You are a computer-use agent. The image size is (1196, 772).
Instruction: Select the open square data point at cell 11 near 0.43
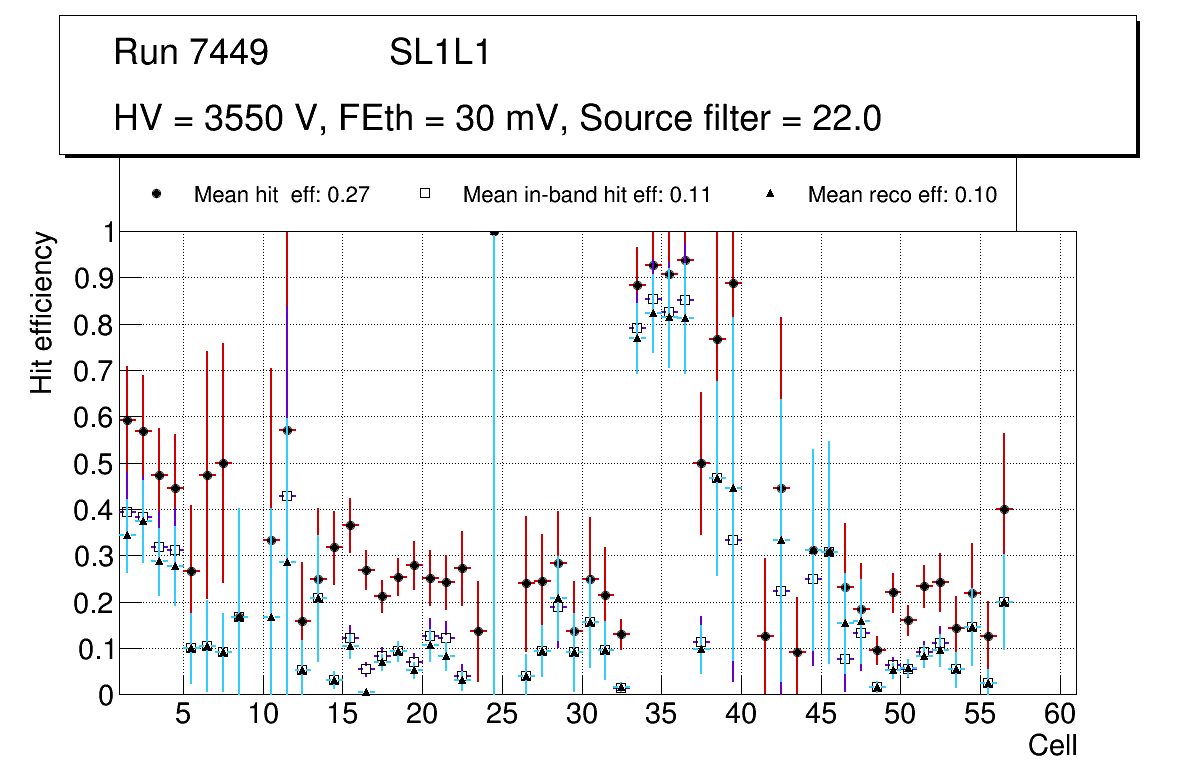[x=287, y=496]
